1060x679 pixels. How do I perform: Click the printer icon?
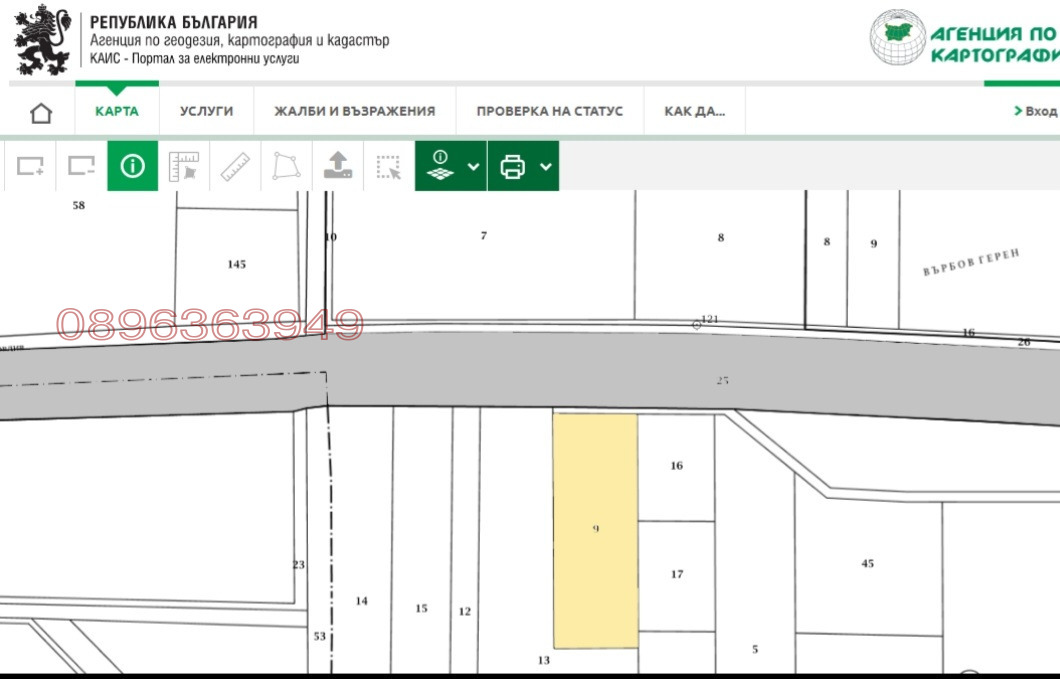513,166
